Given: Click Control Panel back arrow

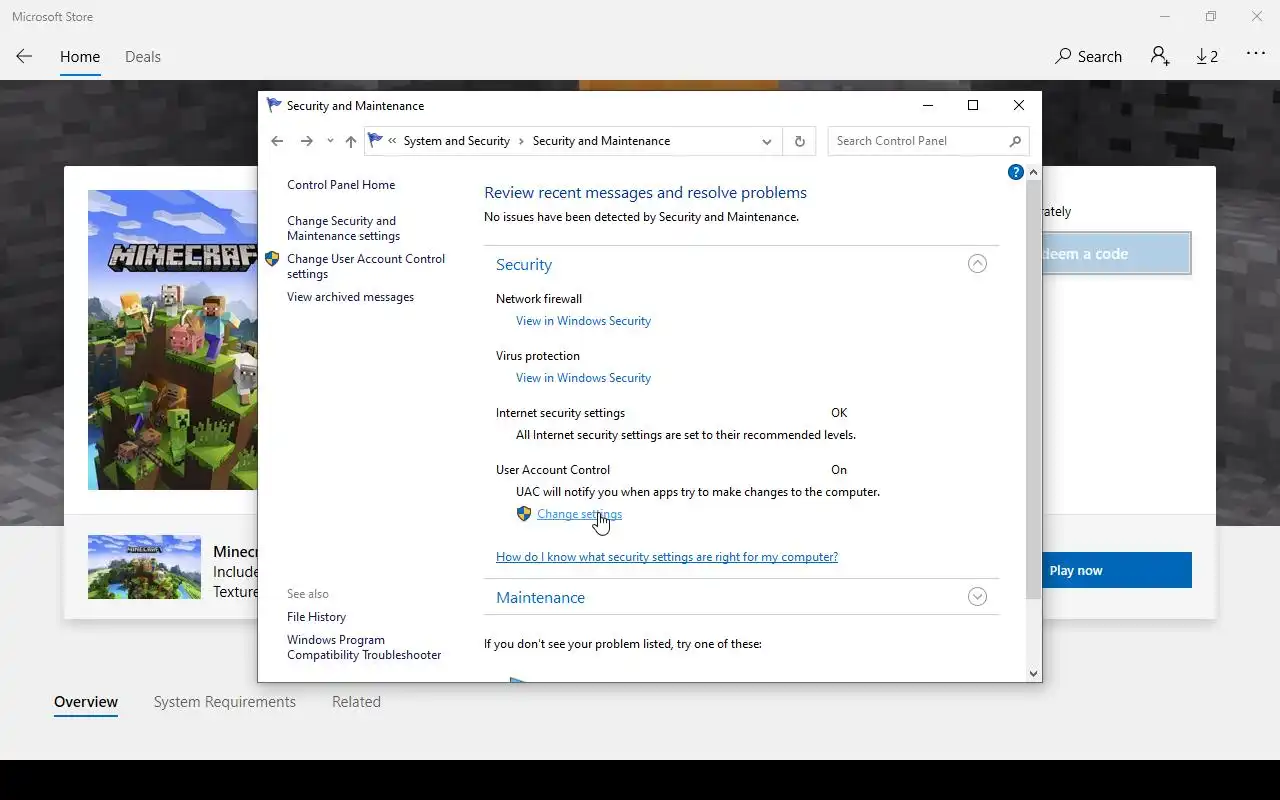Looking at the screenshot, I should pos(277,141).
